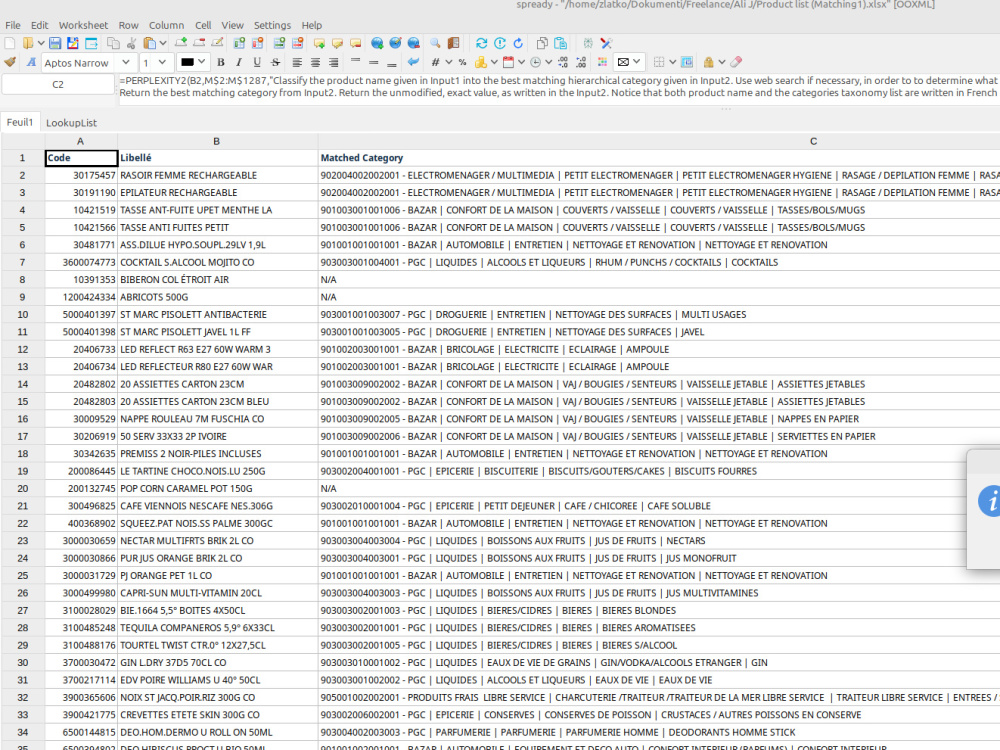This screenshot has height=750, width=1000.
Task: Toggle right horizontal alignment
Action: click(334, 62)
